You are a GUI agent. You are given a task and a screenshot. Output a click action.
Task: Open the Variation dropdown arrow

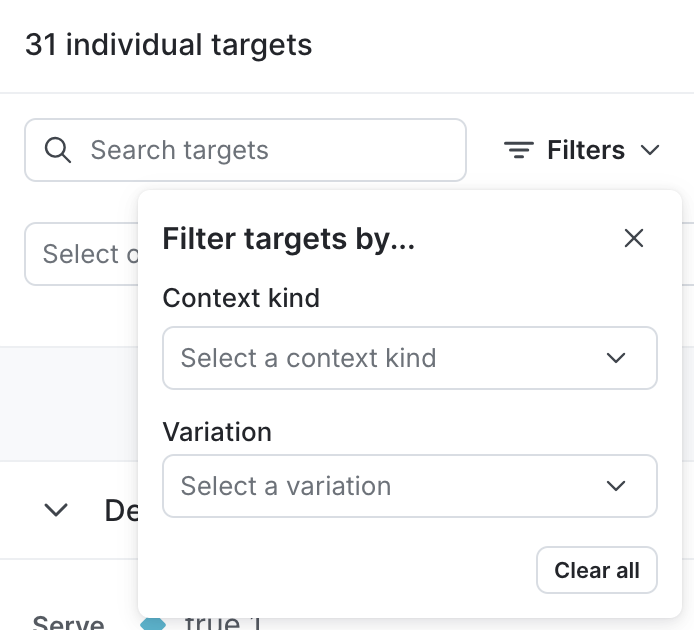pyautogui.click(x=616, y=486)
